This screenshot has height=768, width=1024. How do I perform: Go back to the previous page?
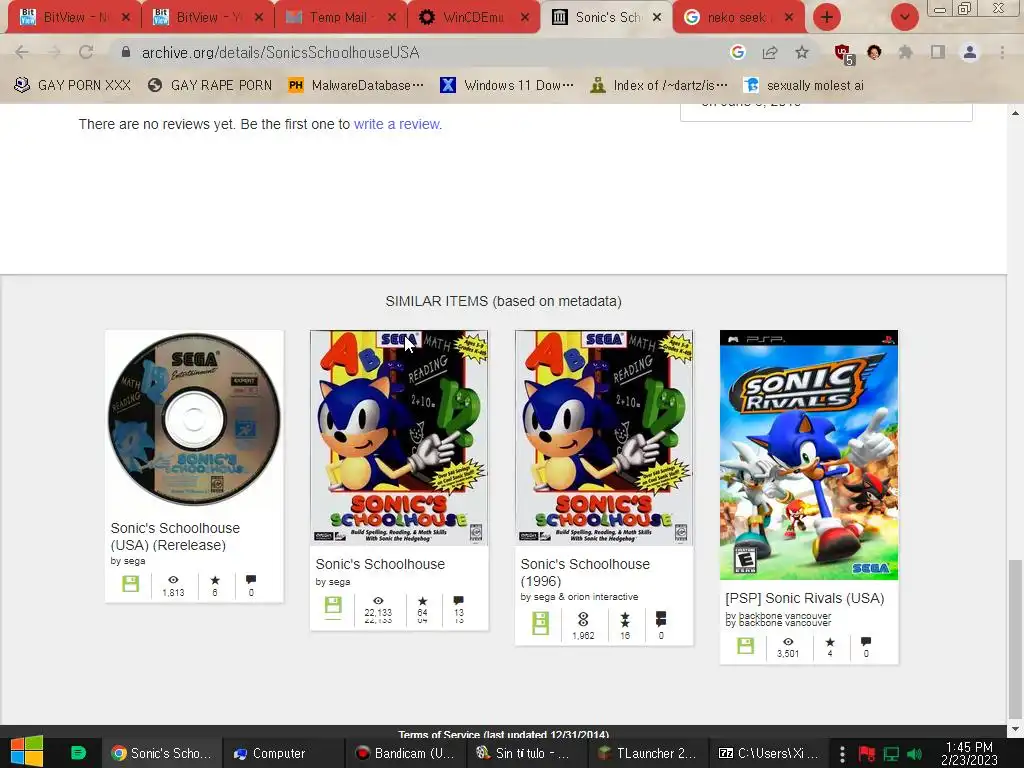point(22,52)
